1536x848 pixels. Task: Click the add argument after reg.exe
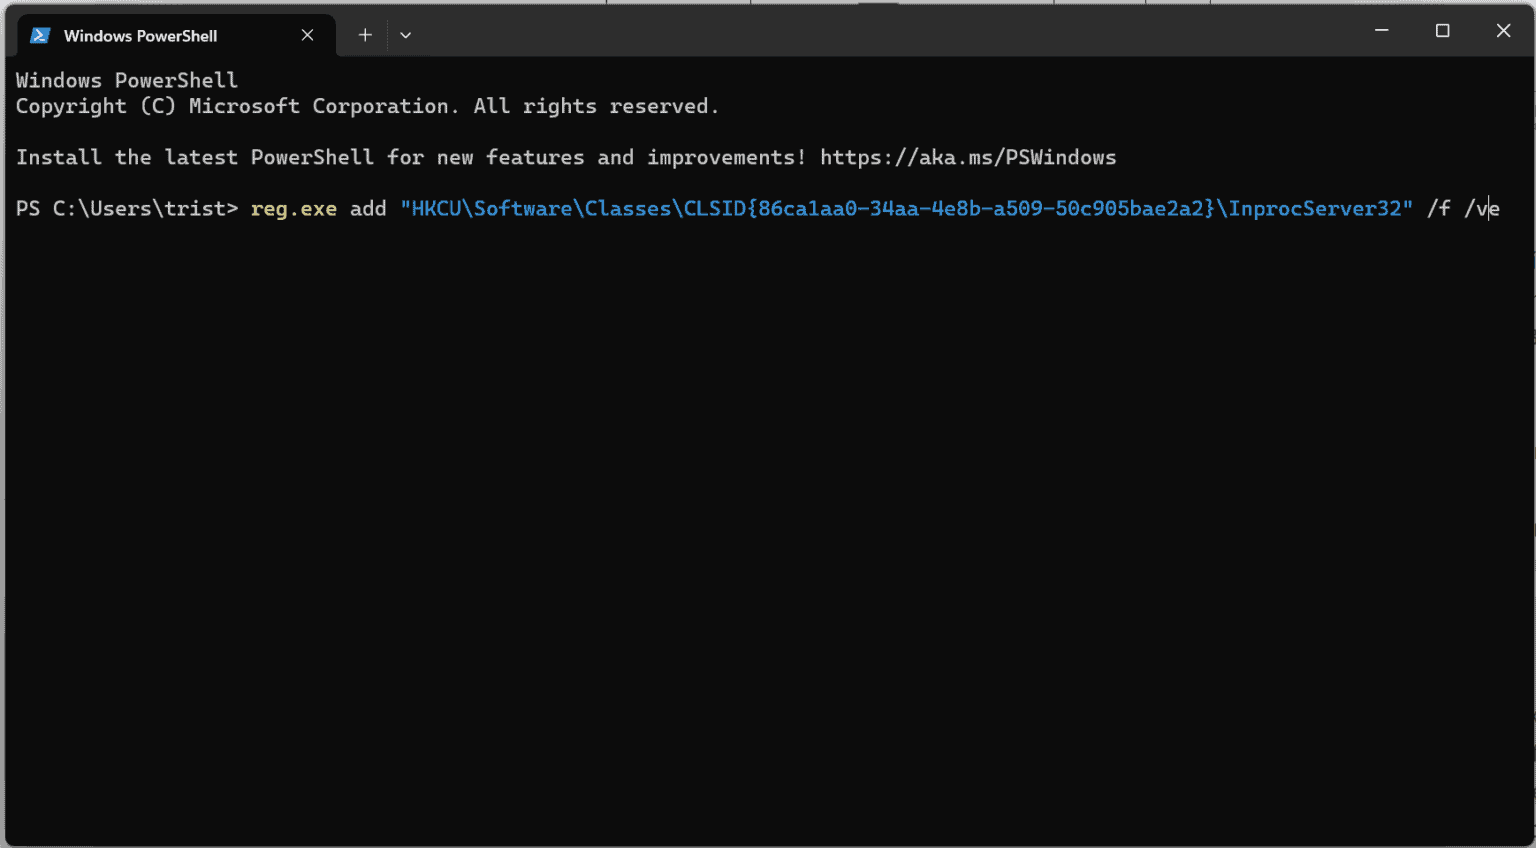[367, 208]
